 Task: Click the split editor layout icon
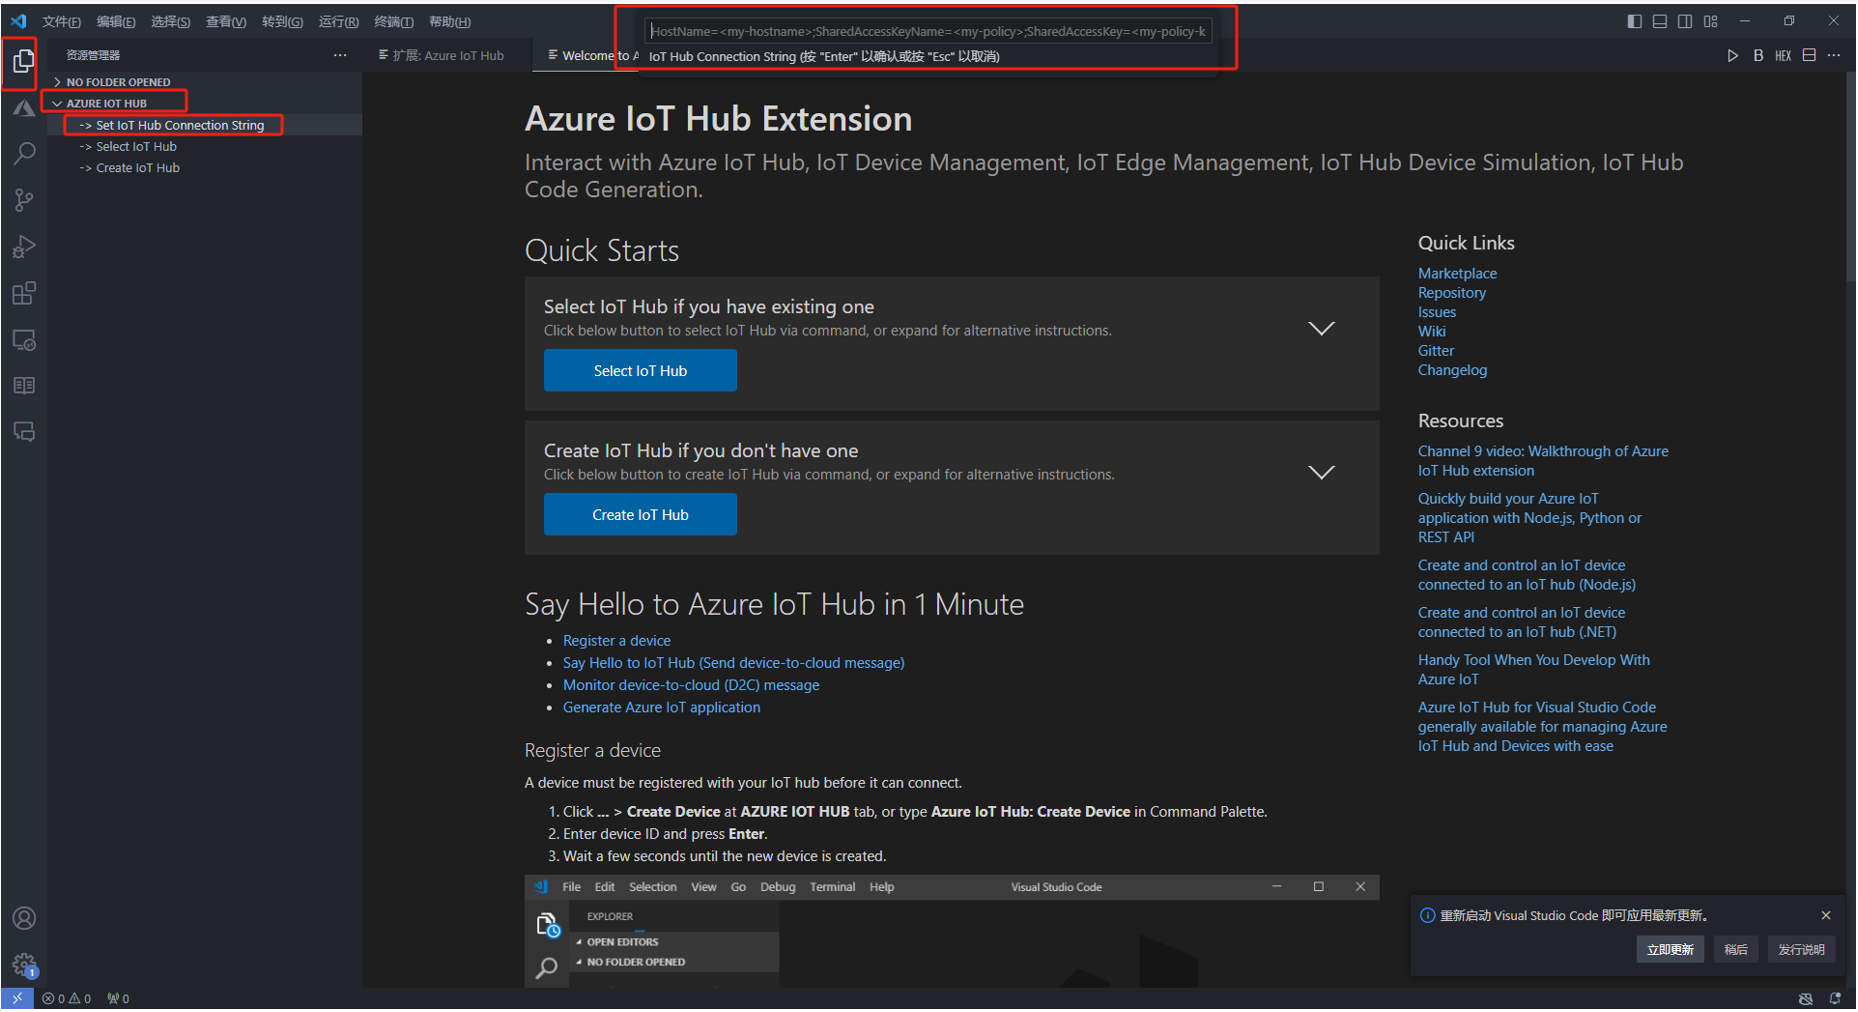tap(1809, 55)
